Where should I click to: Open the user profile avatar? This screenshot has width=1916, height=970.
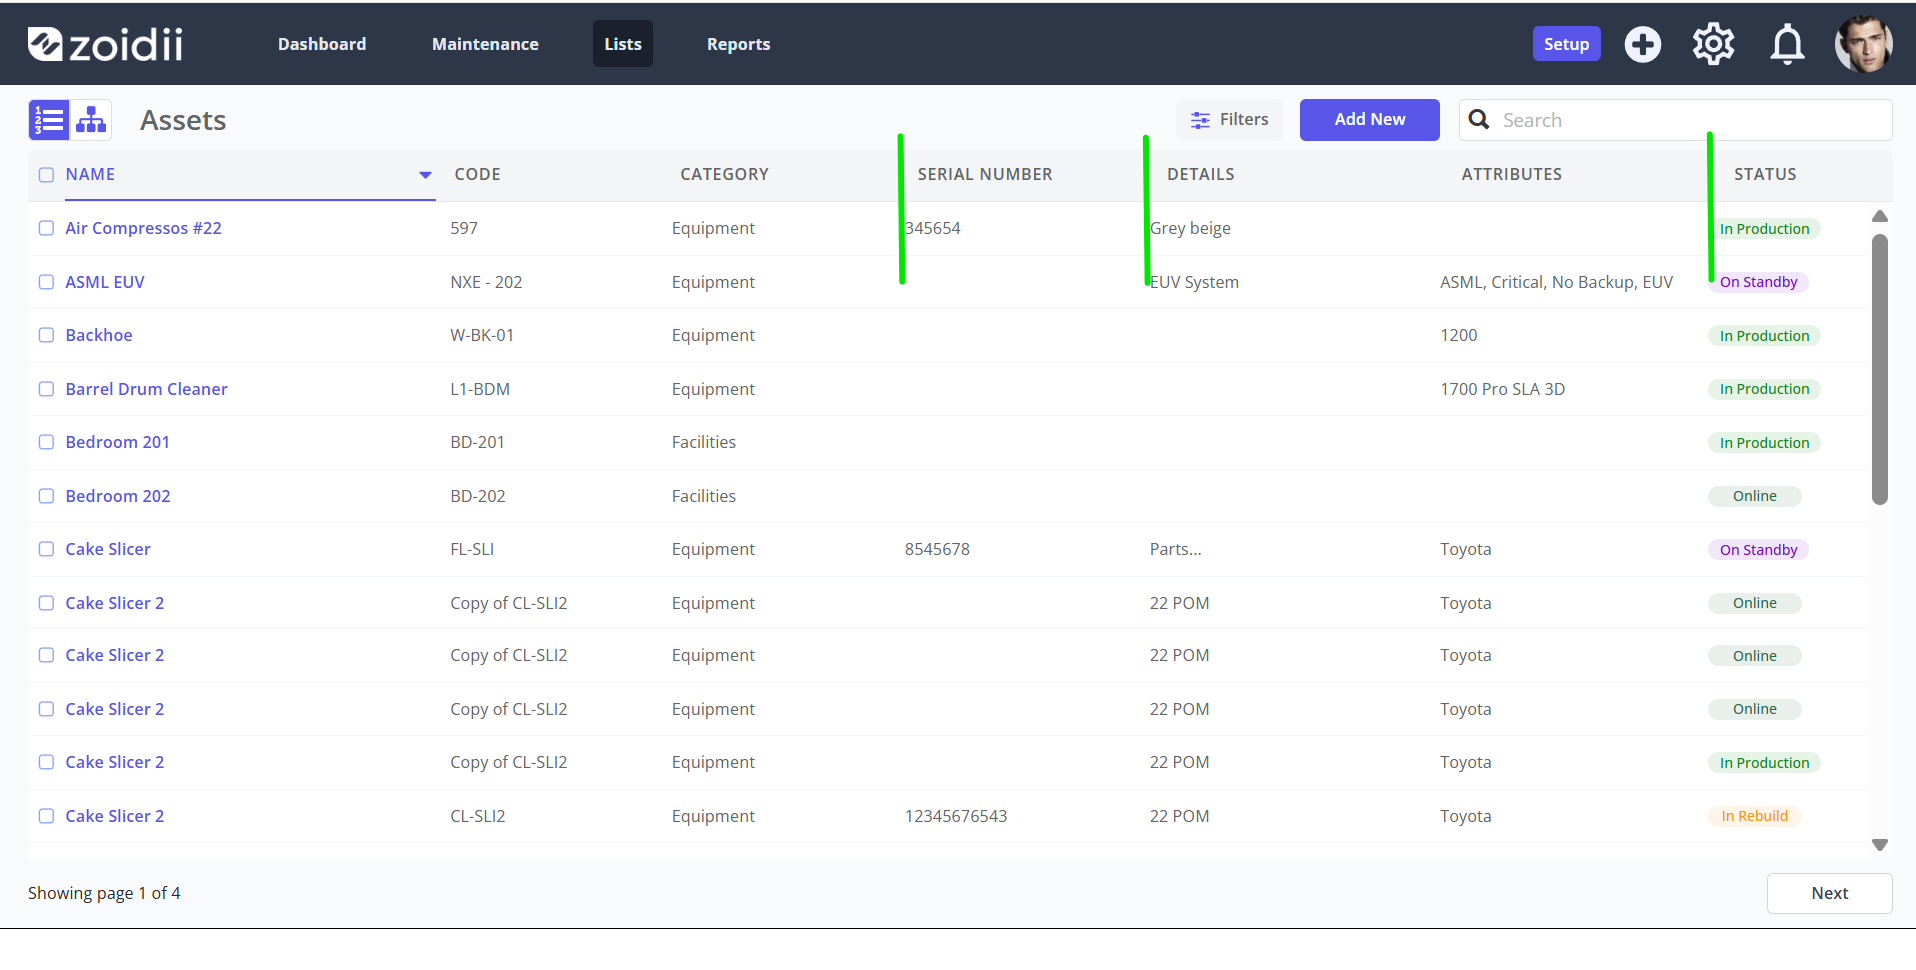1863,44
